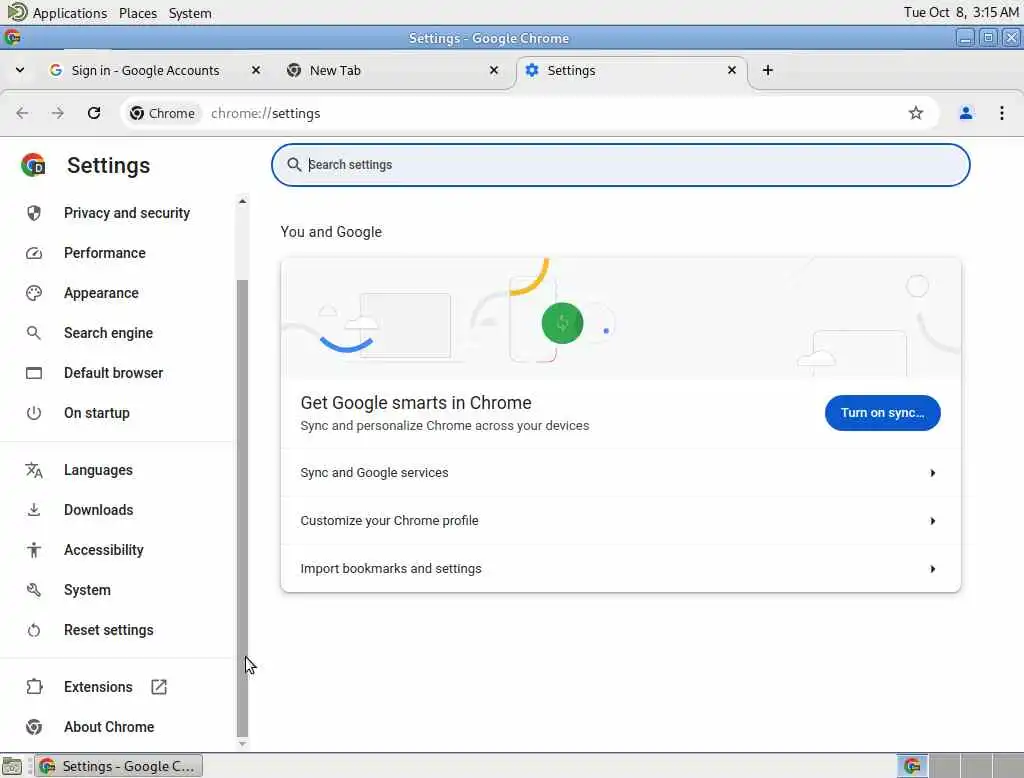Click the Extensions puzzle piece icon
Screen dimensions: 1024x778
click(x=33, y=687)
